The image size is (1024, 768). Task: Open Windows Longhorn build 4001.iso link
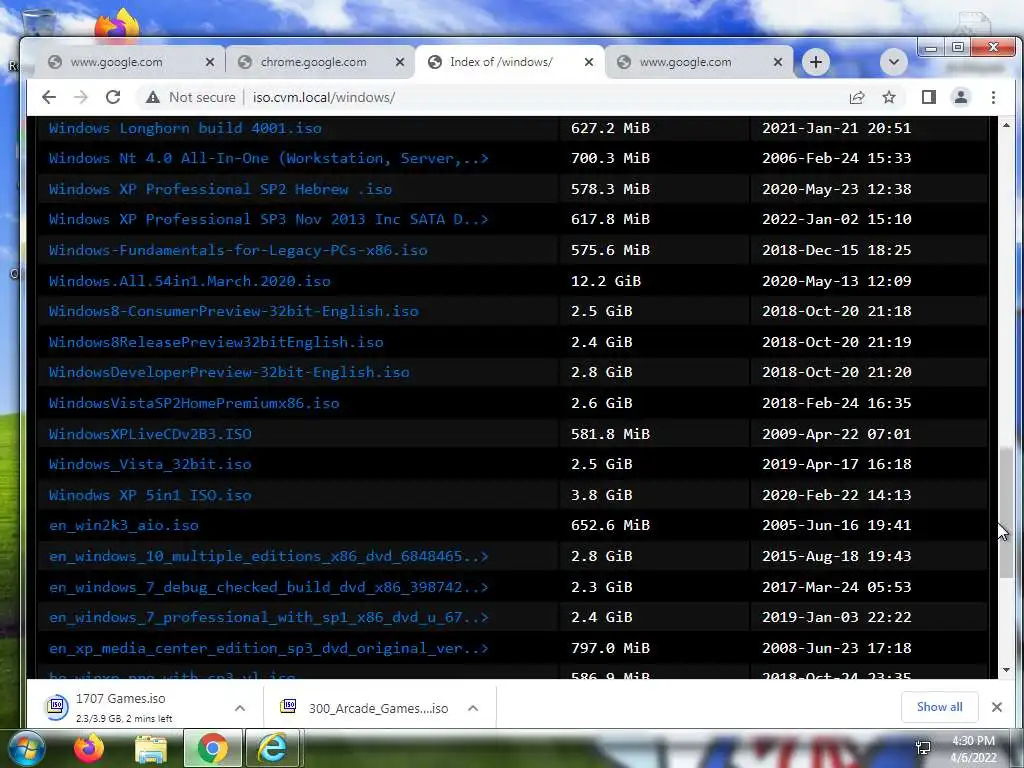(185, 128)
